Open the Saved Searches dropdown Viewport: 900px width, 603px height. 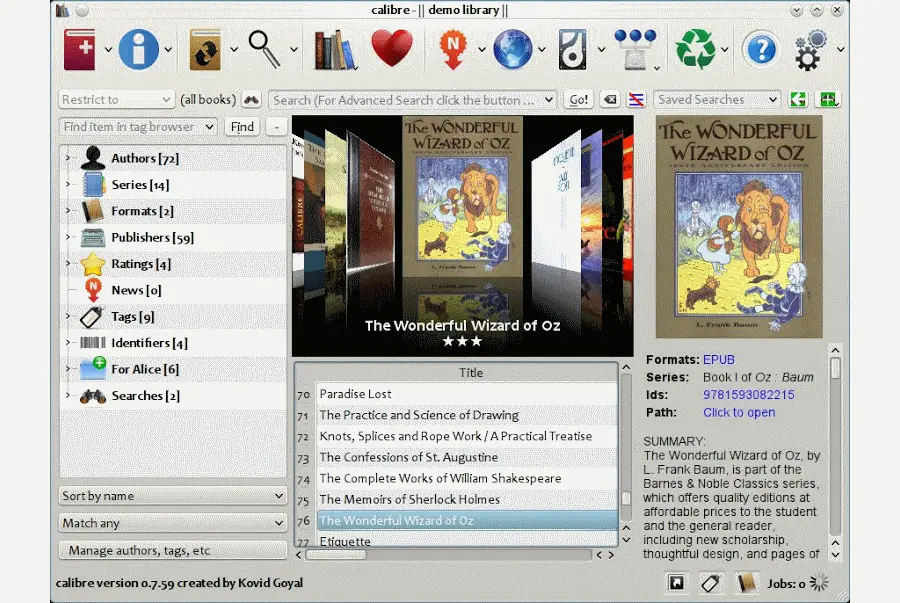[717, 100]
